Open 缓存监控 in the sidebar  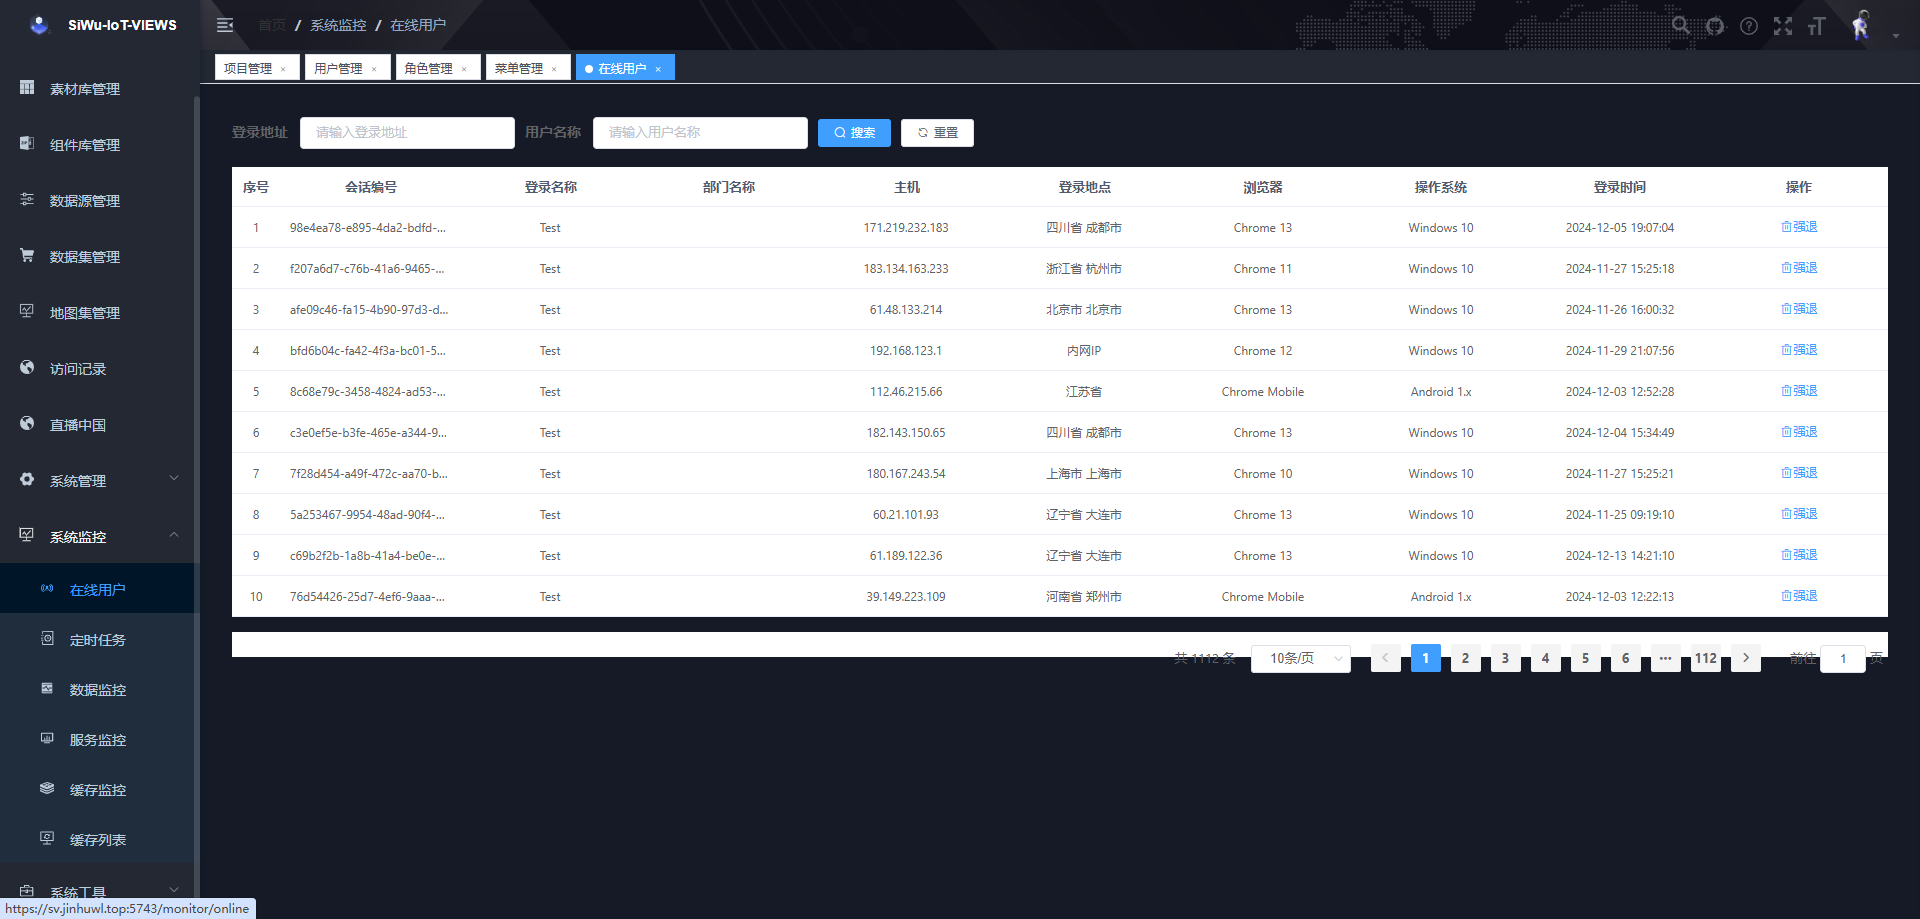(98, 790)
